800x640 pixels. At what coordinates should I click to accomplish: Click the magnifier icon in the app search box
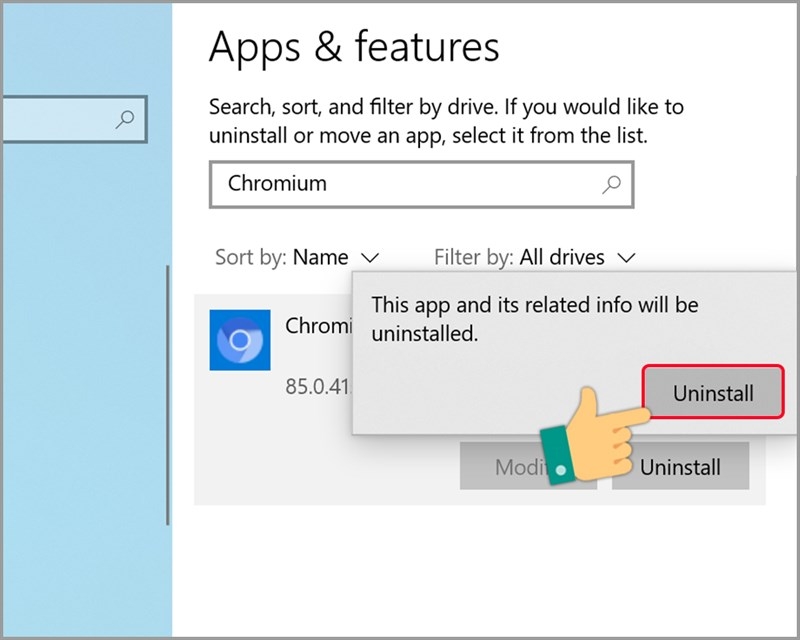click(610, 184)
